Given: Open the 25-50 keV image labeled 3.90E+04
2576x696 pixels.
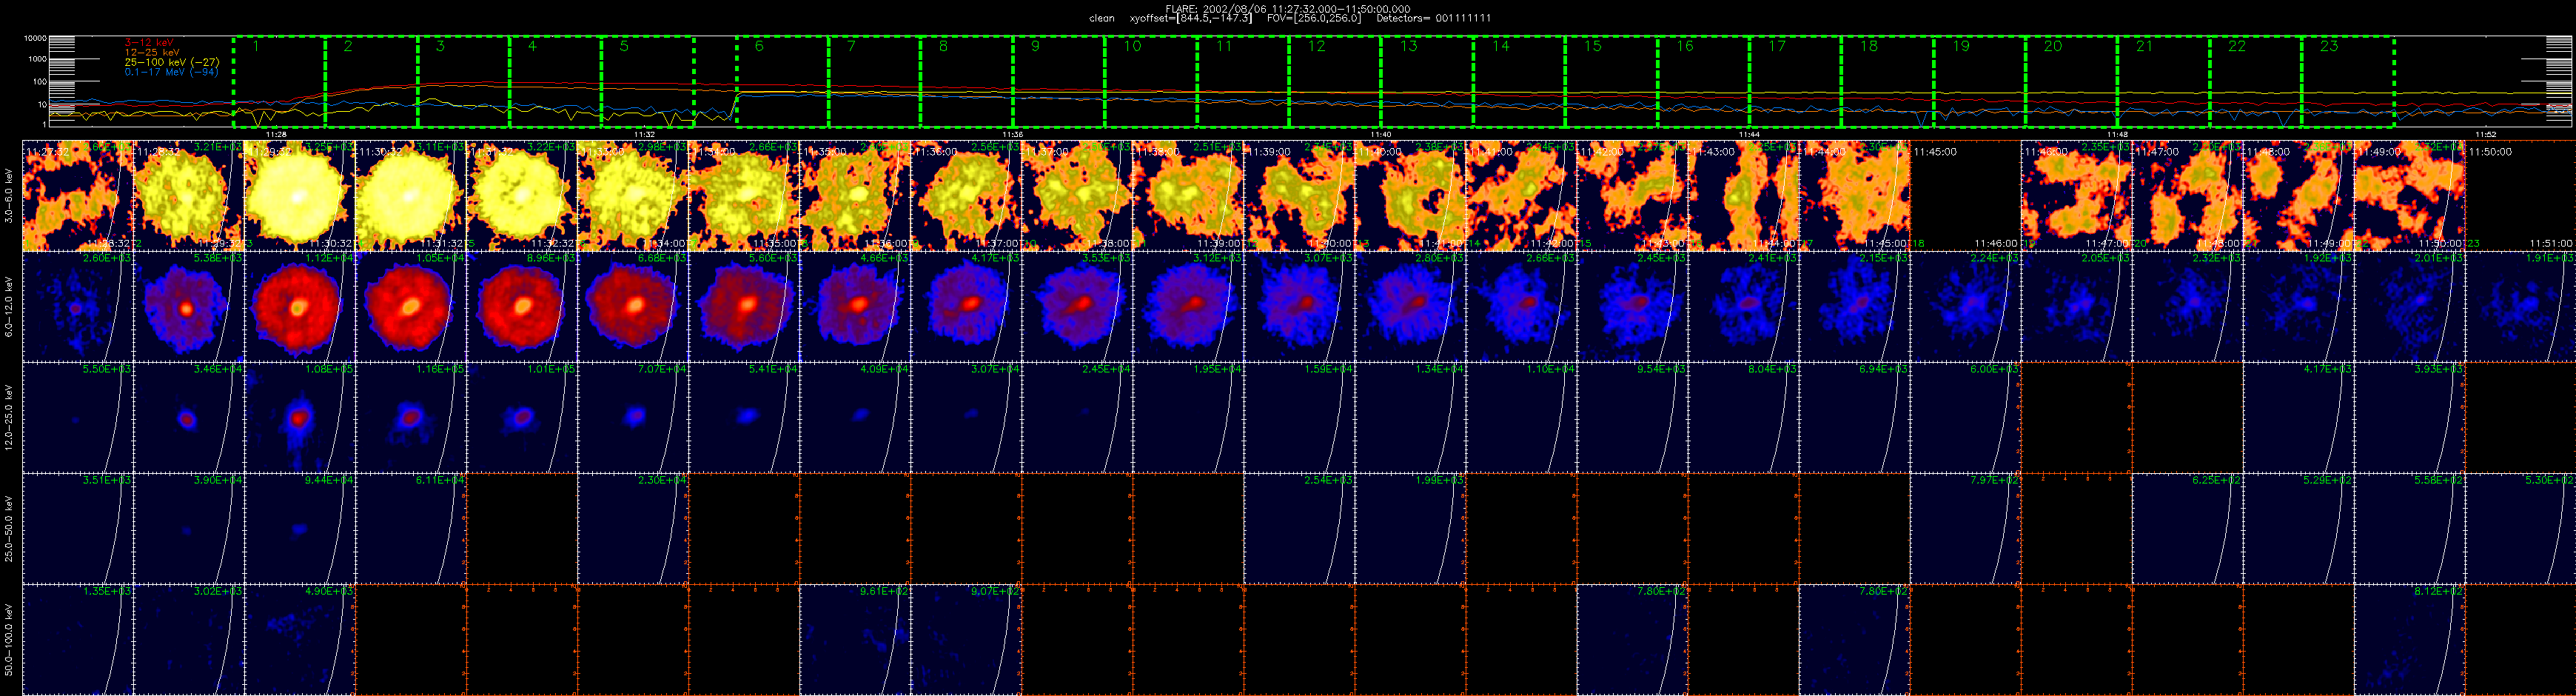Looking at the screenshot, I should (x=189, y=529).
